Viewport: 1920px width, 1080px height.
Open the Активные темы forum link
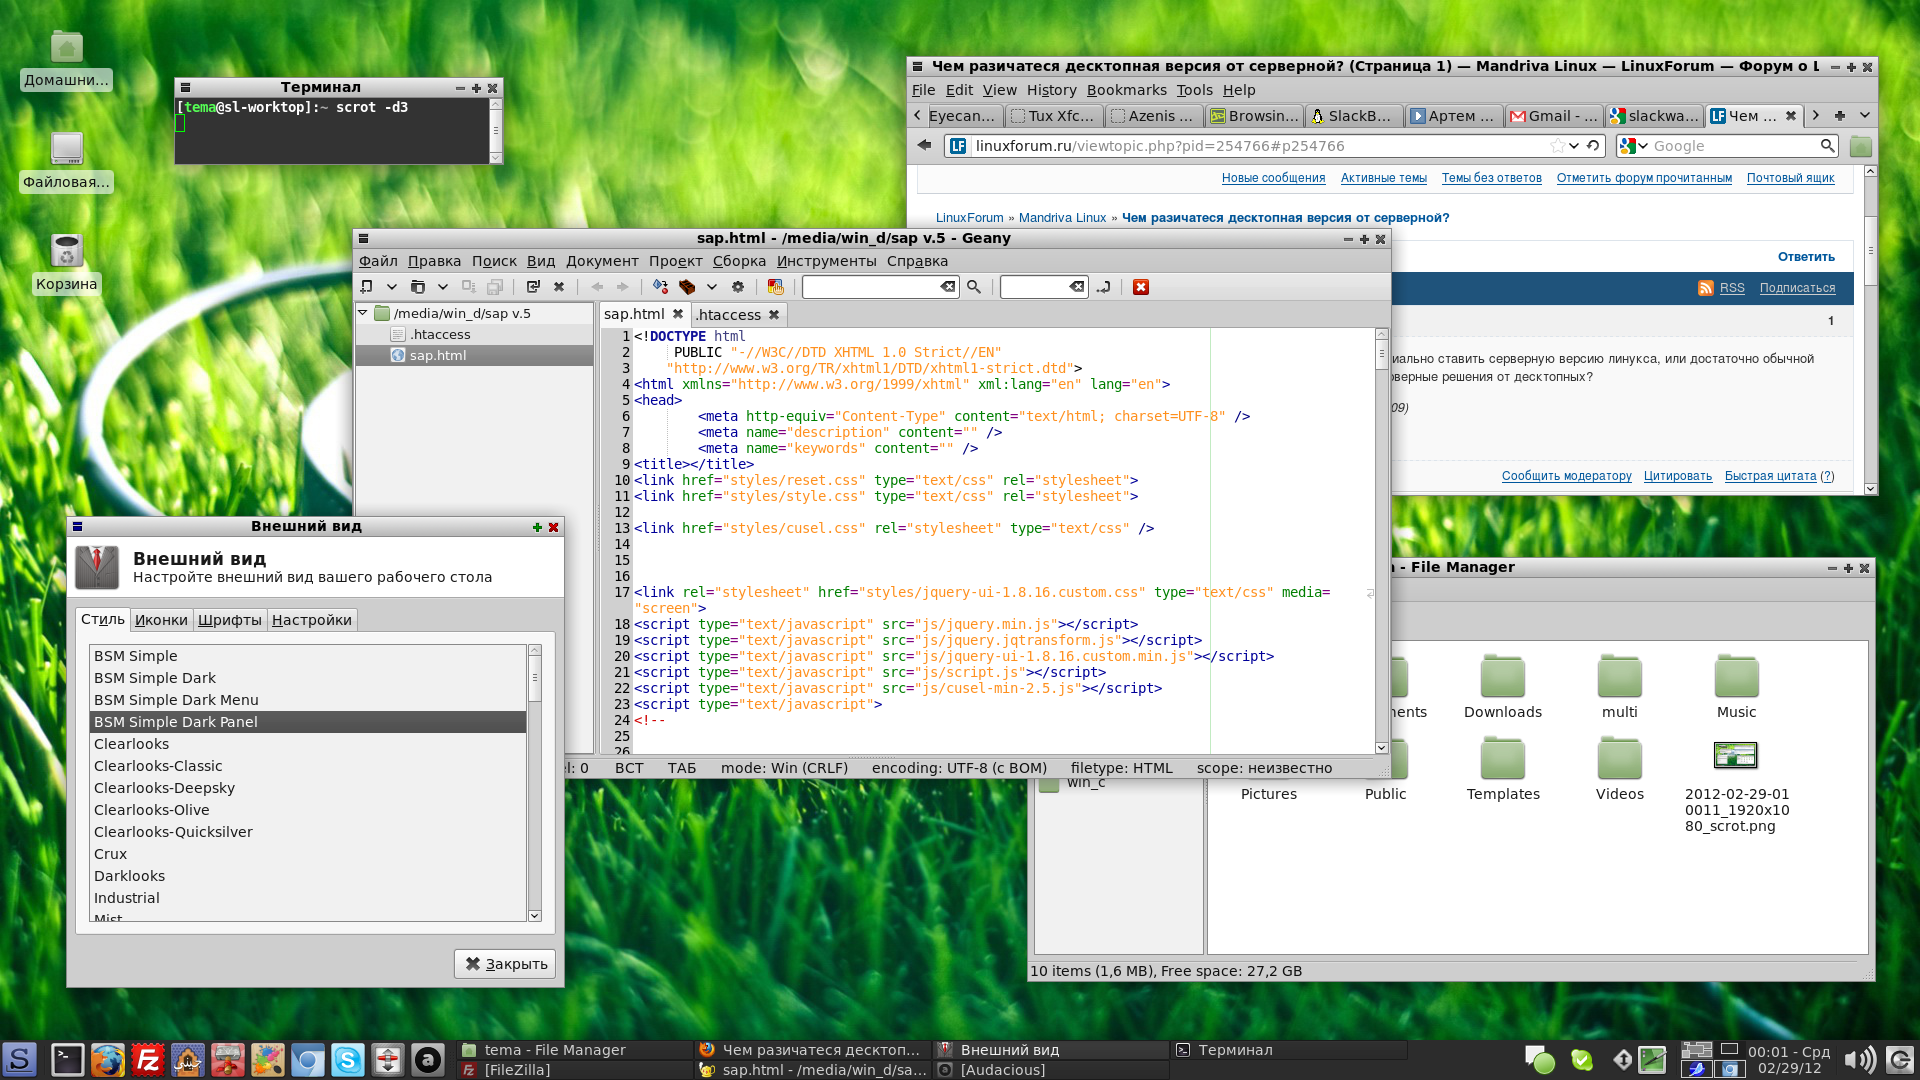tap(1383, 178)
